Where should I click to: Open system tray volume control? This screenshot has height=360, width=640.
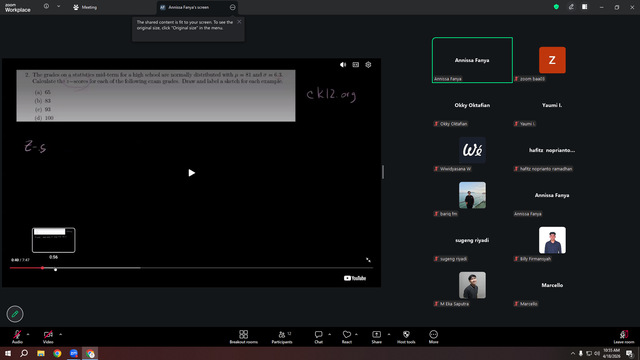[x=597, y=353]
